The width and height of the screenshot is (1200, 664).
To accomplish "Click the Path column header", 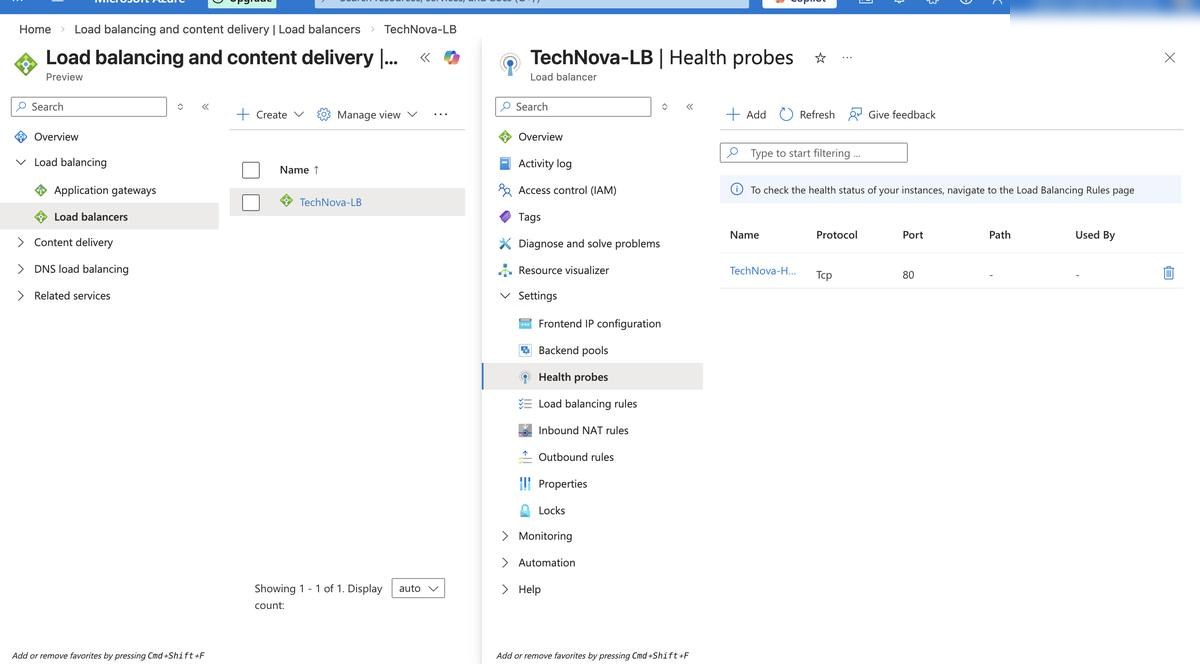I will point(1000,235).
